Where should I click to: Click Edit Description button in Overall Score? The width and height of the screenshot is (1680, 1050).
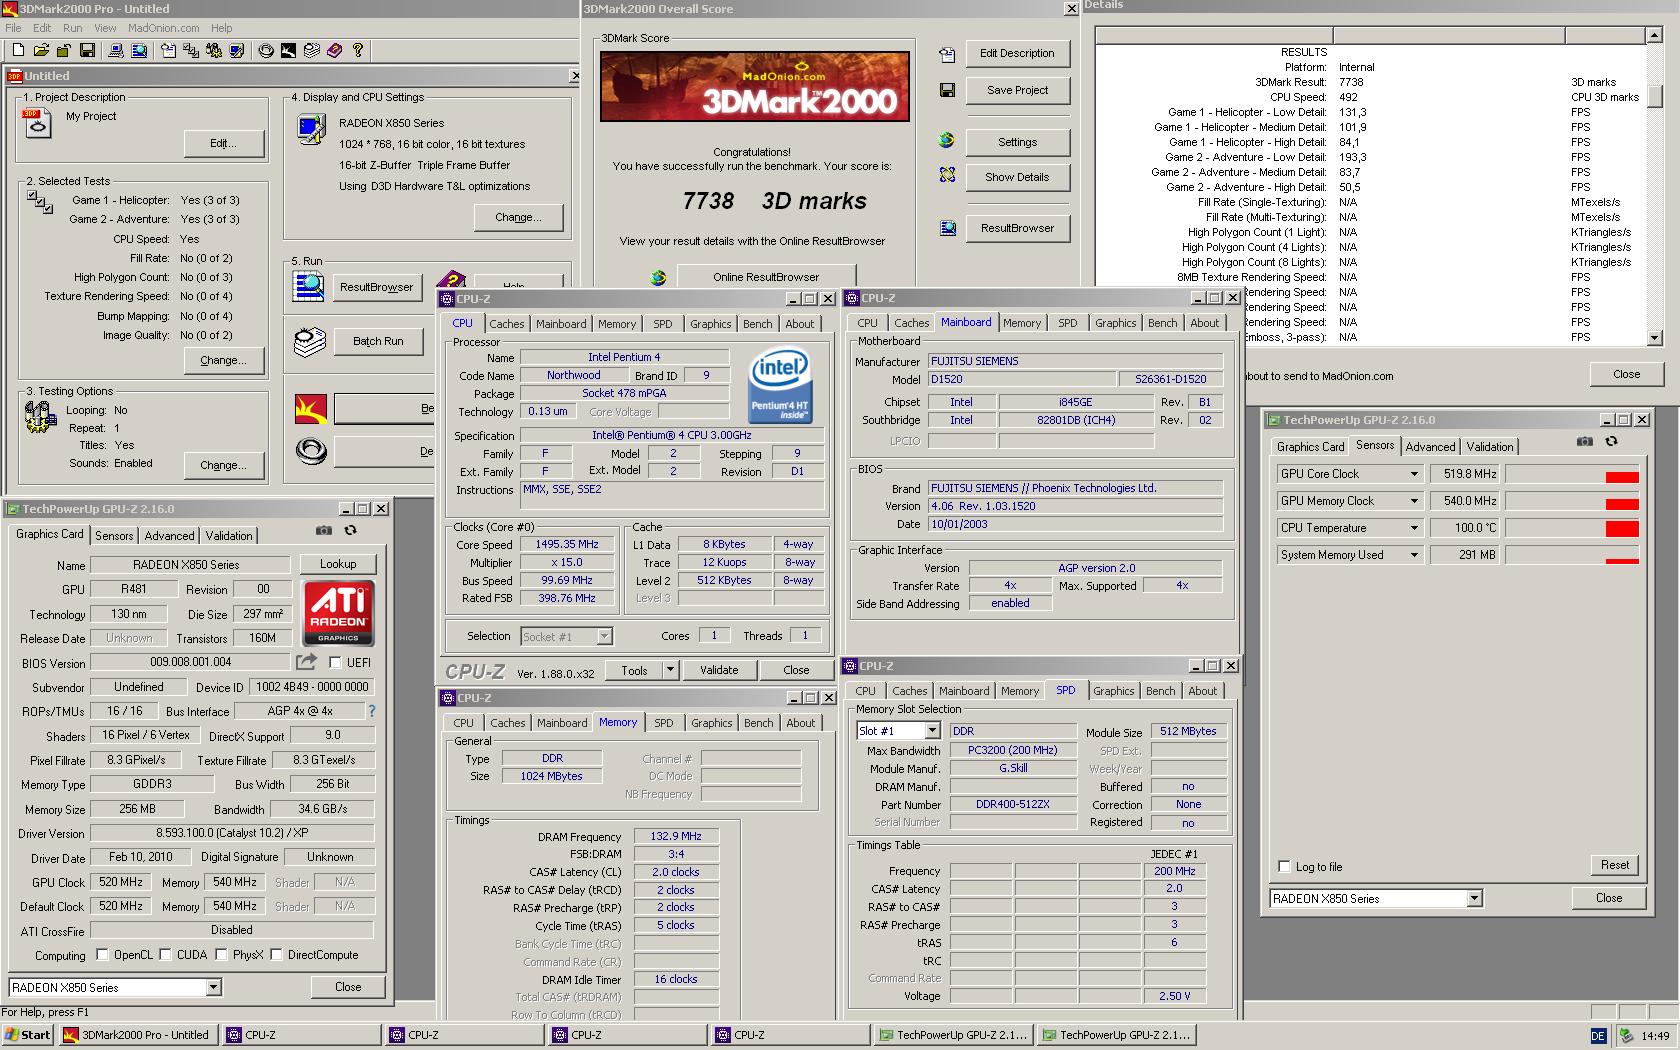1018,53
